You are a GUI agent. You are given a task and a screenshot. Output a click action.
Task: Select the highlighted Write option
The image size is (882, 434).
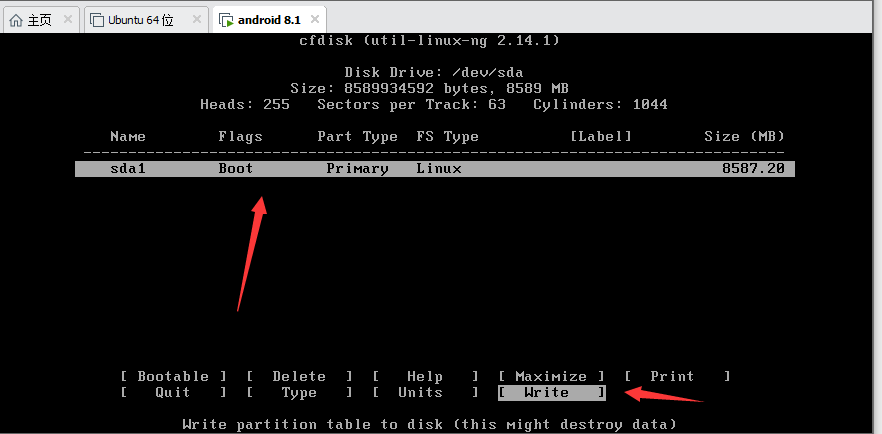click(551, 392)
